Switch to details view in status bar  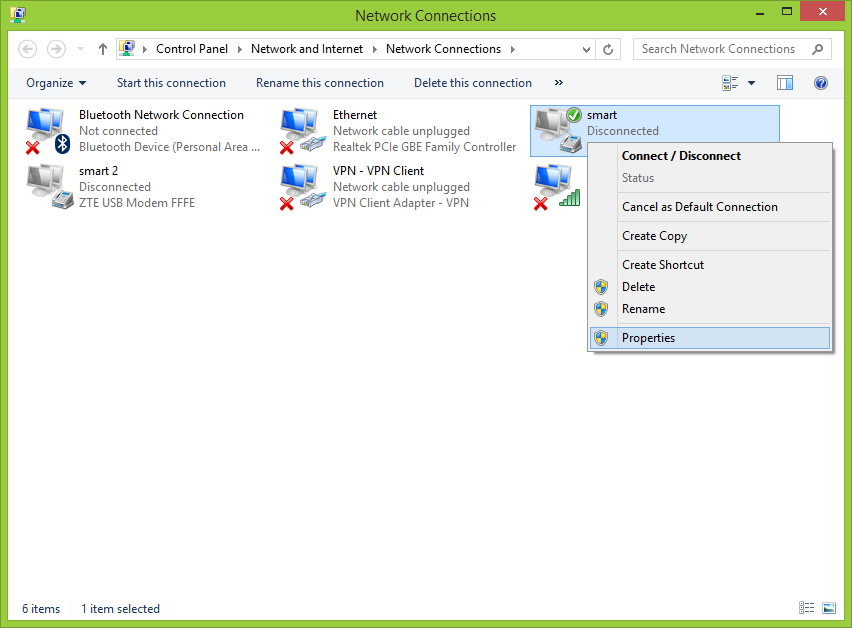(x=807, y=608)
